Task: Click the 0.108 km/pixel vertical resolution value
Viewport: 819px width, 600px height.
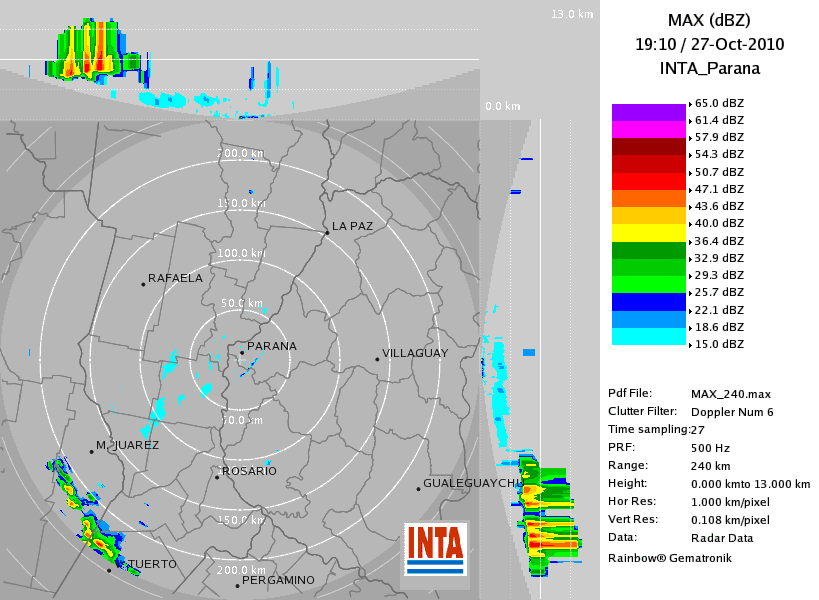Action: pyautogui.click(x=730, y=520)
